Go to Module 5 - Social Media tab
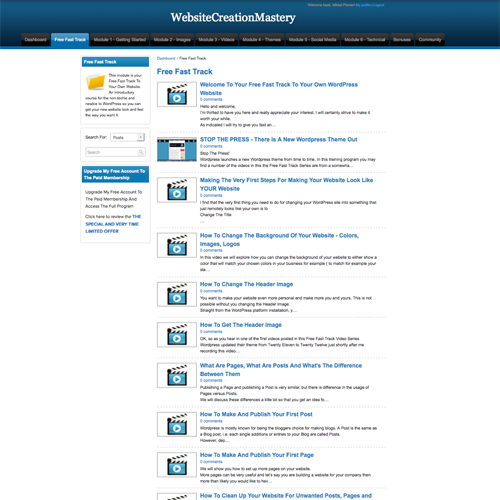The width and height of the screenshot is (500, 500). [x=312, y=39]
